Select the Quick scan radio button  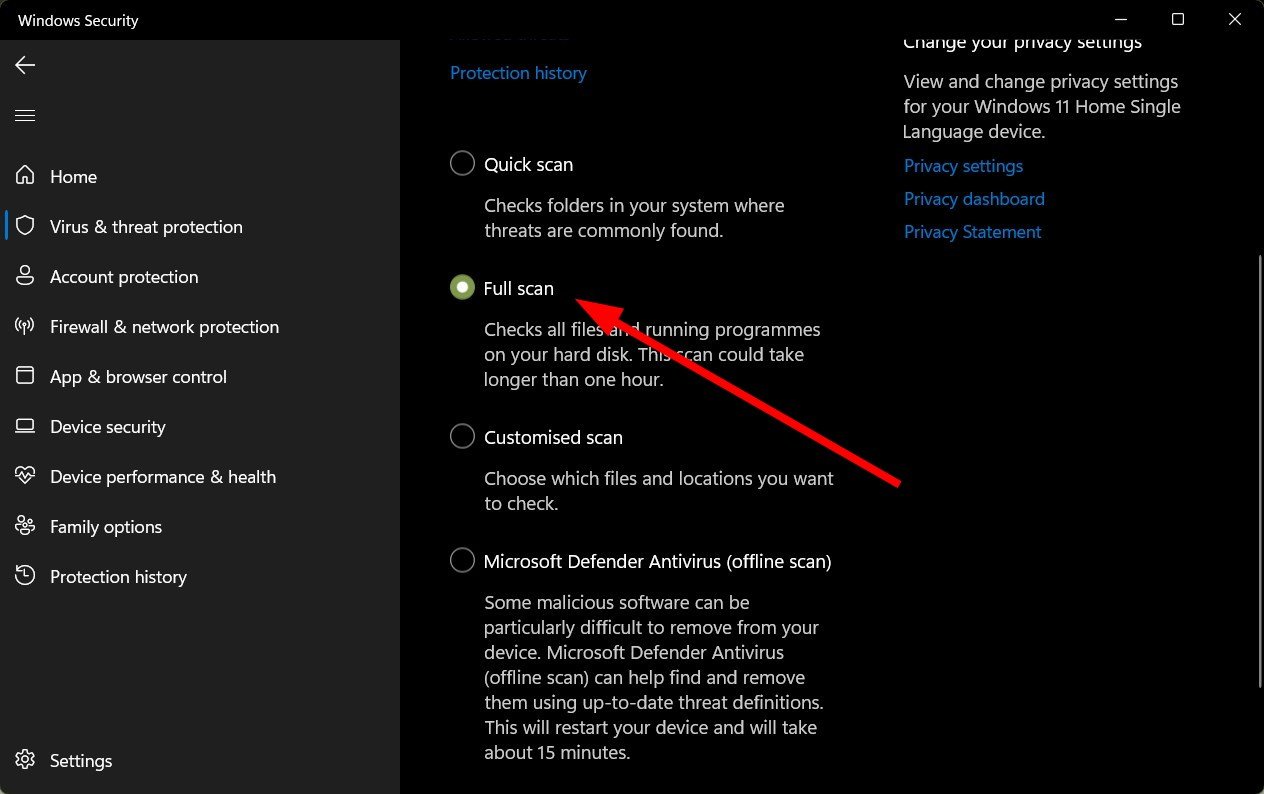point(462,163)
